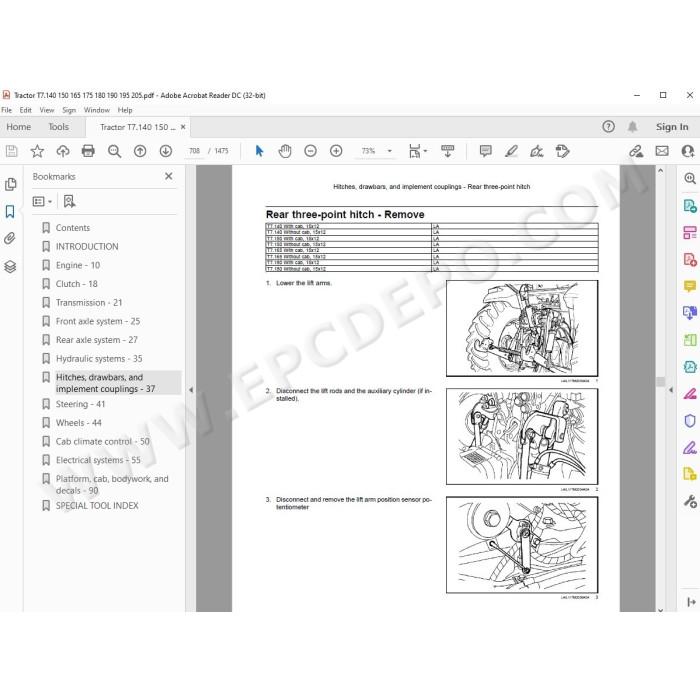700x700 pixels.
Task: Open the Help menu
Action: (125, 110)
